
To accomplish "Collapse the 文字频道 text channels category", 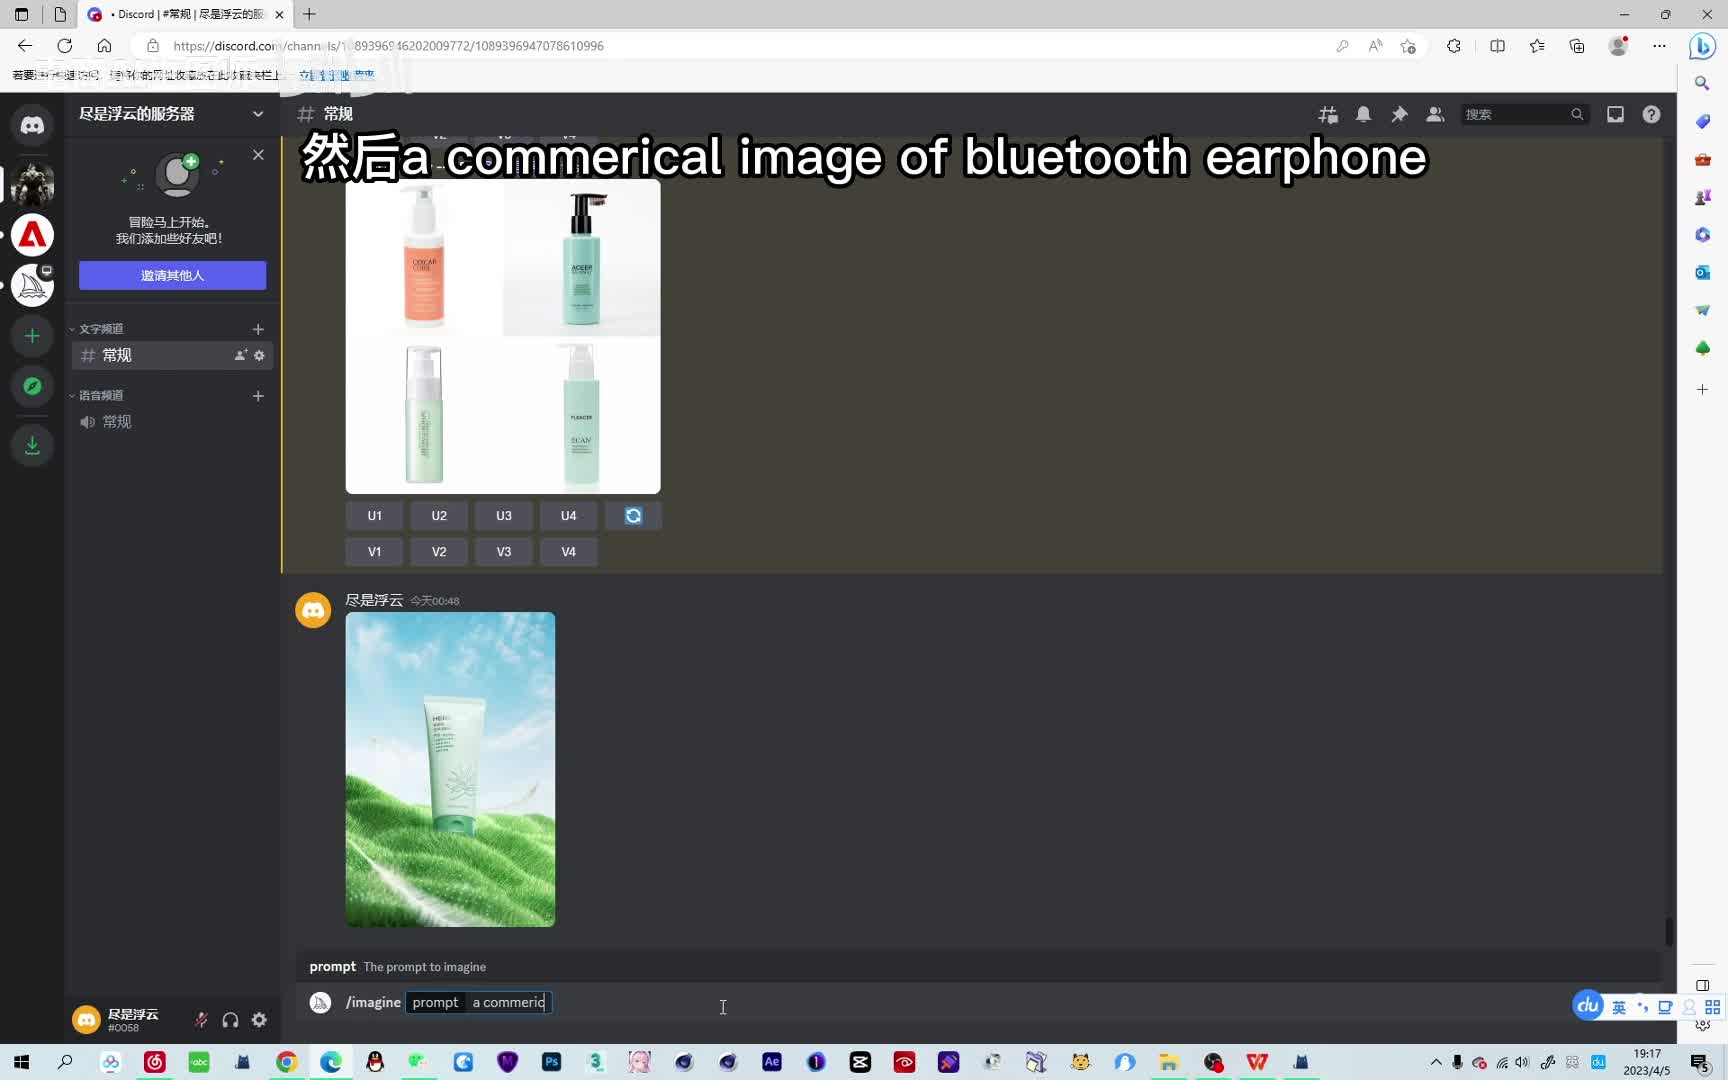I will [x=100, y=329].
